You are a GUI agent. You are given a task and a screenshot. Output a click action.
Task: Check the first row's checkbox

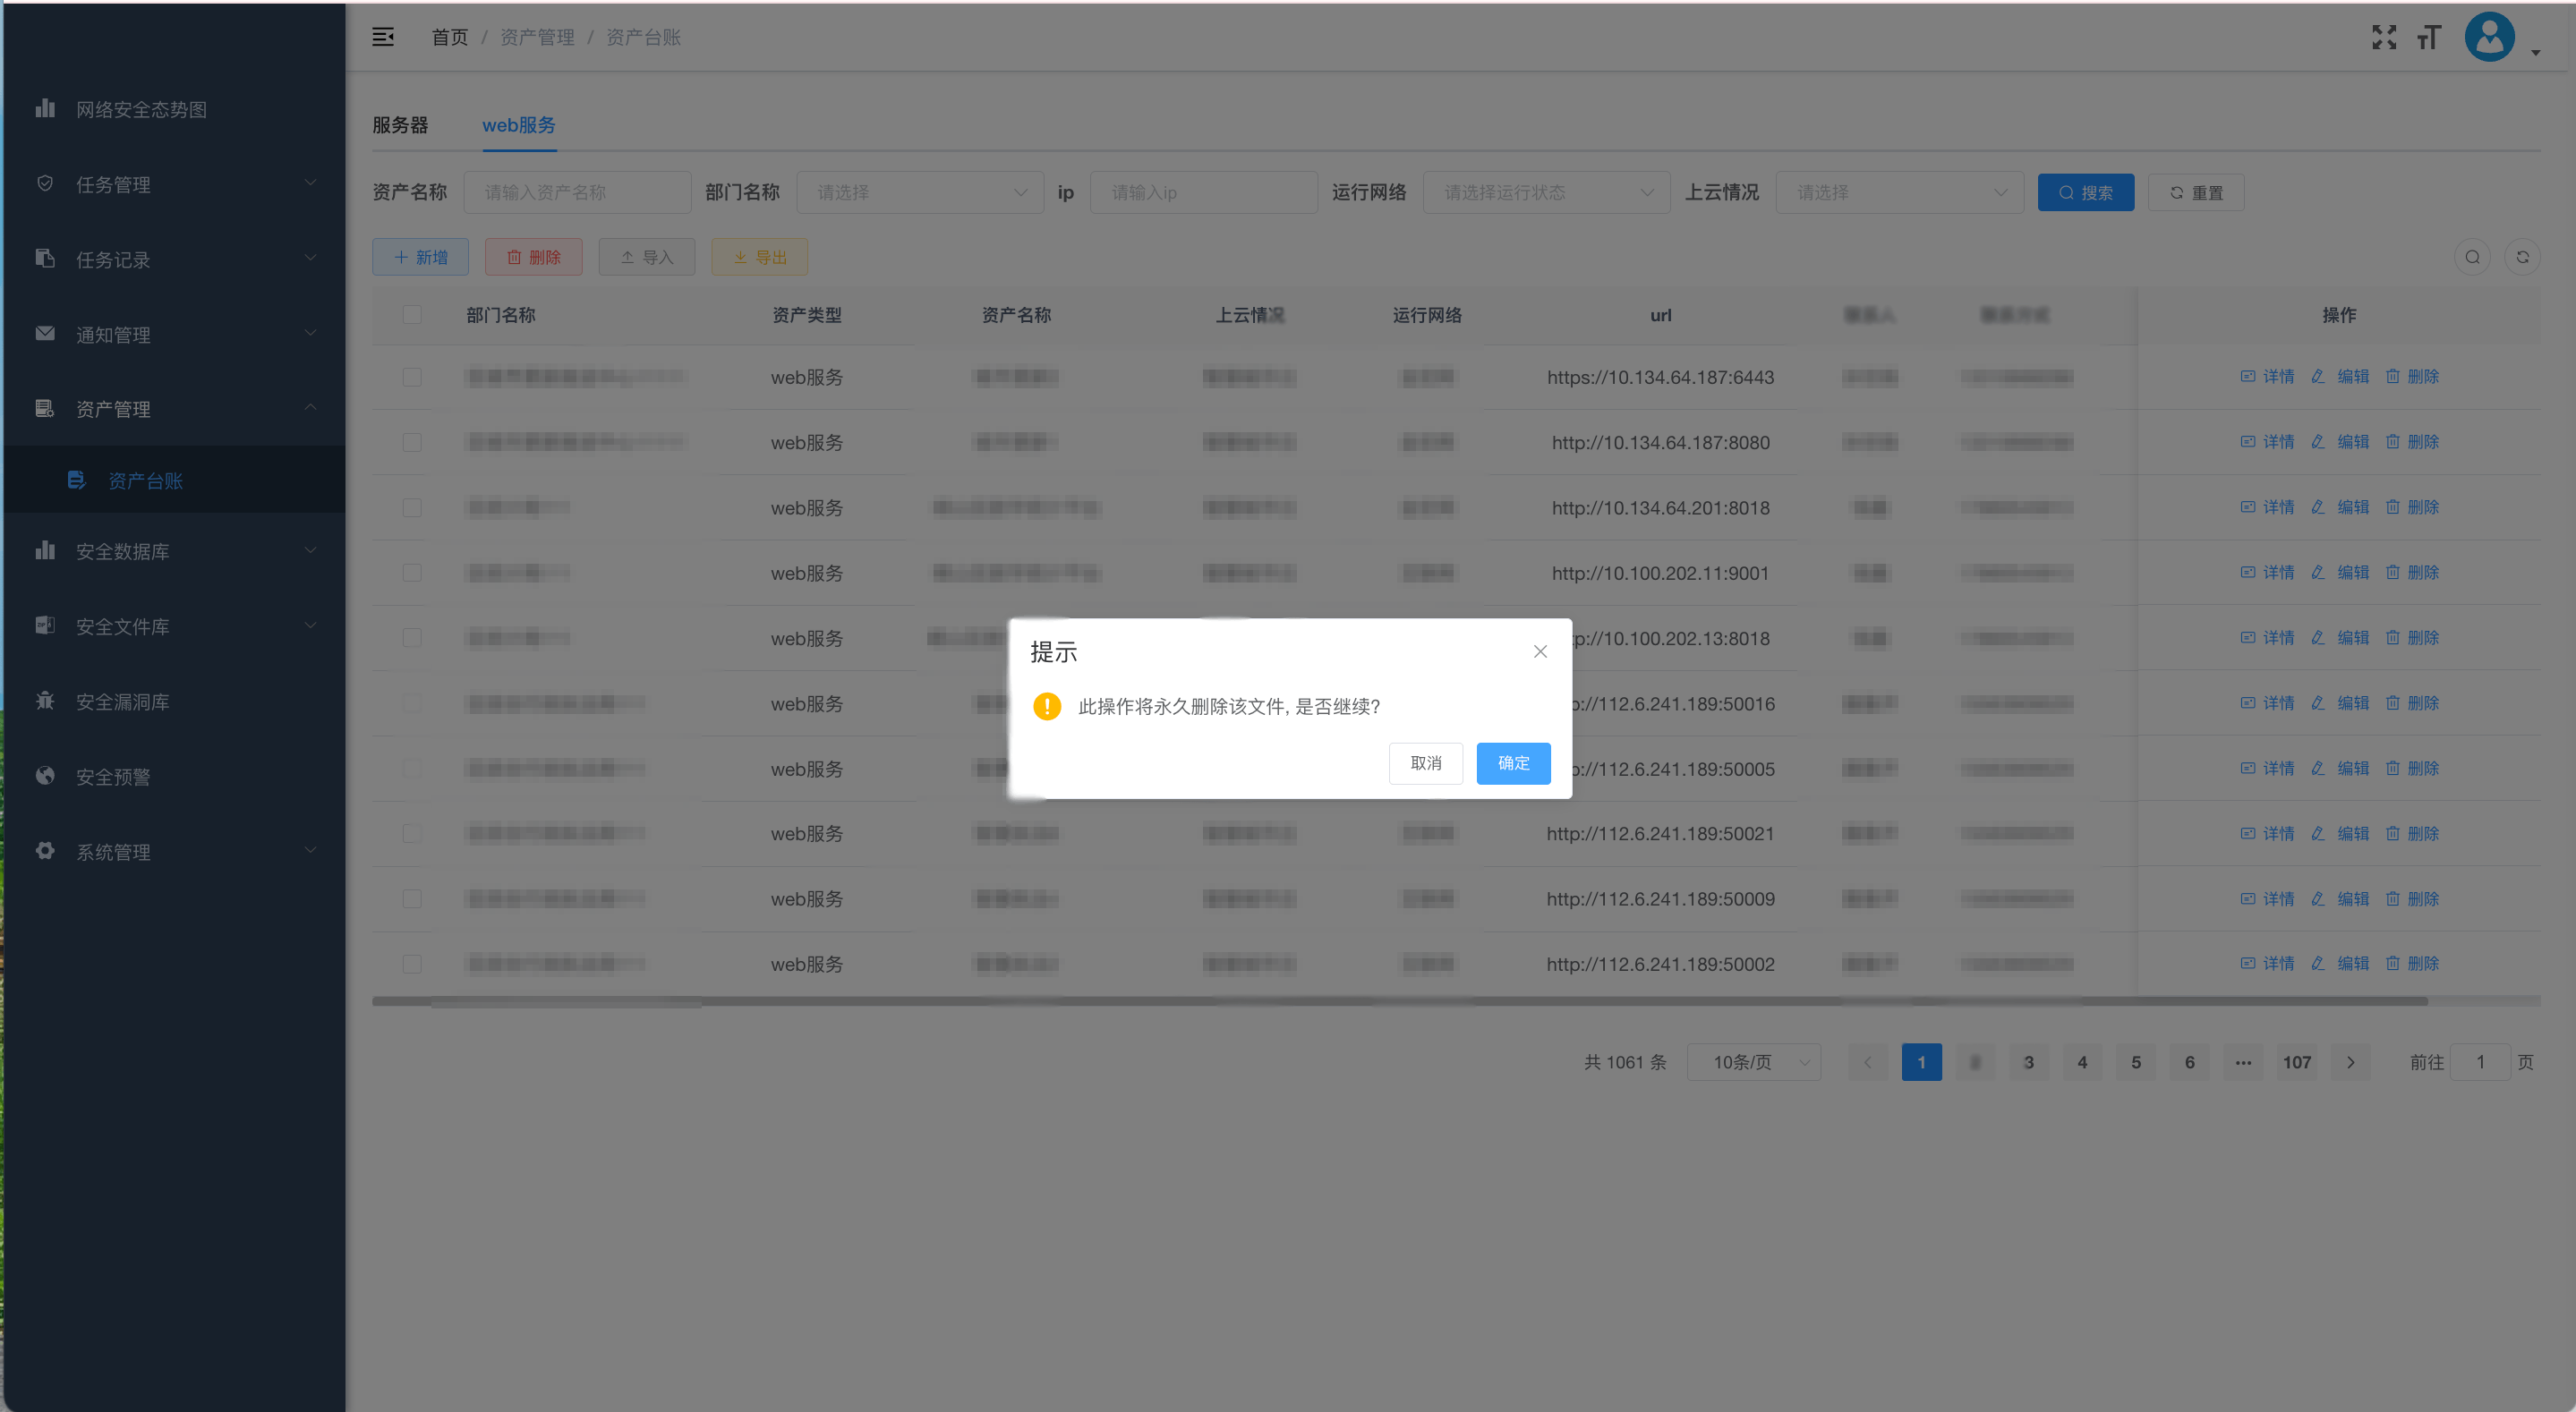coord(412,377)
